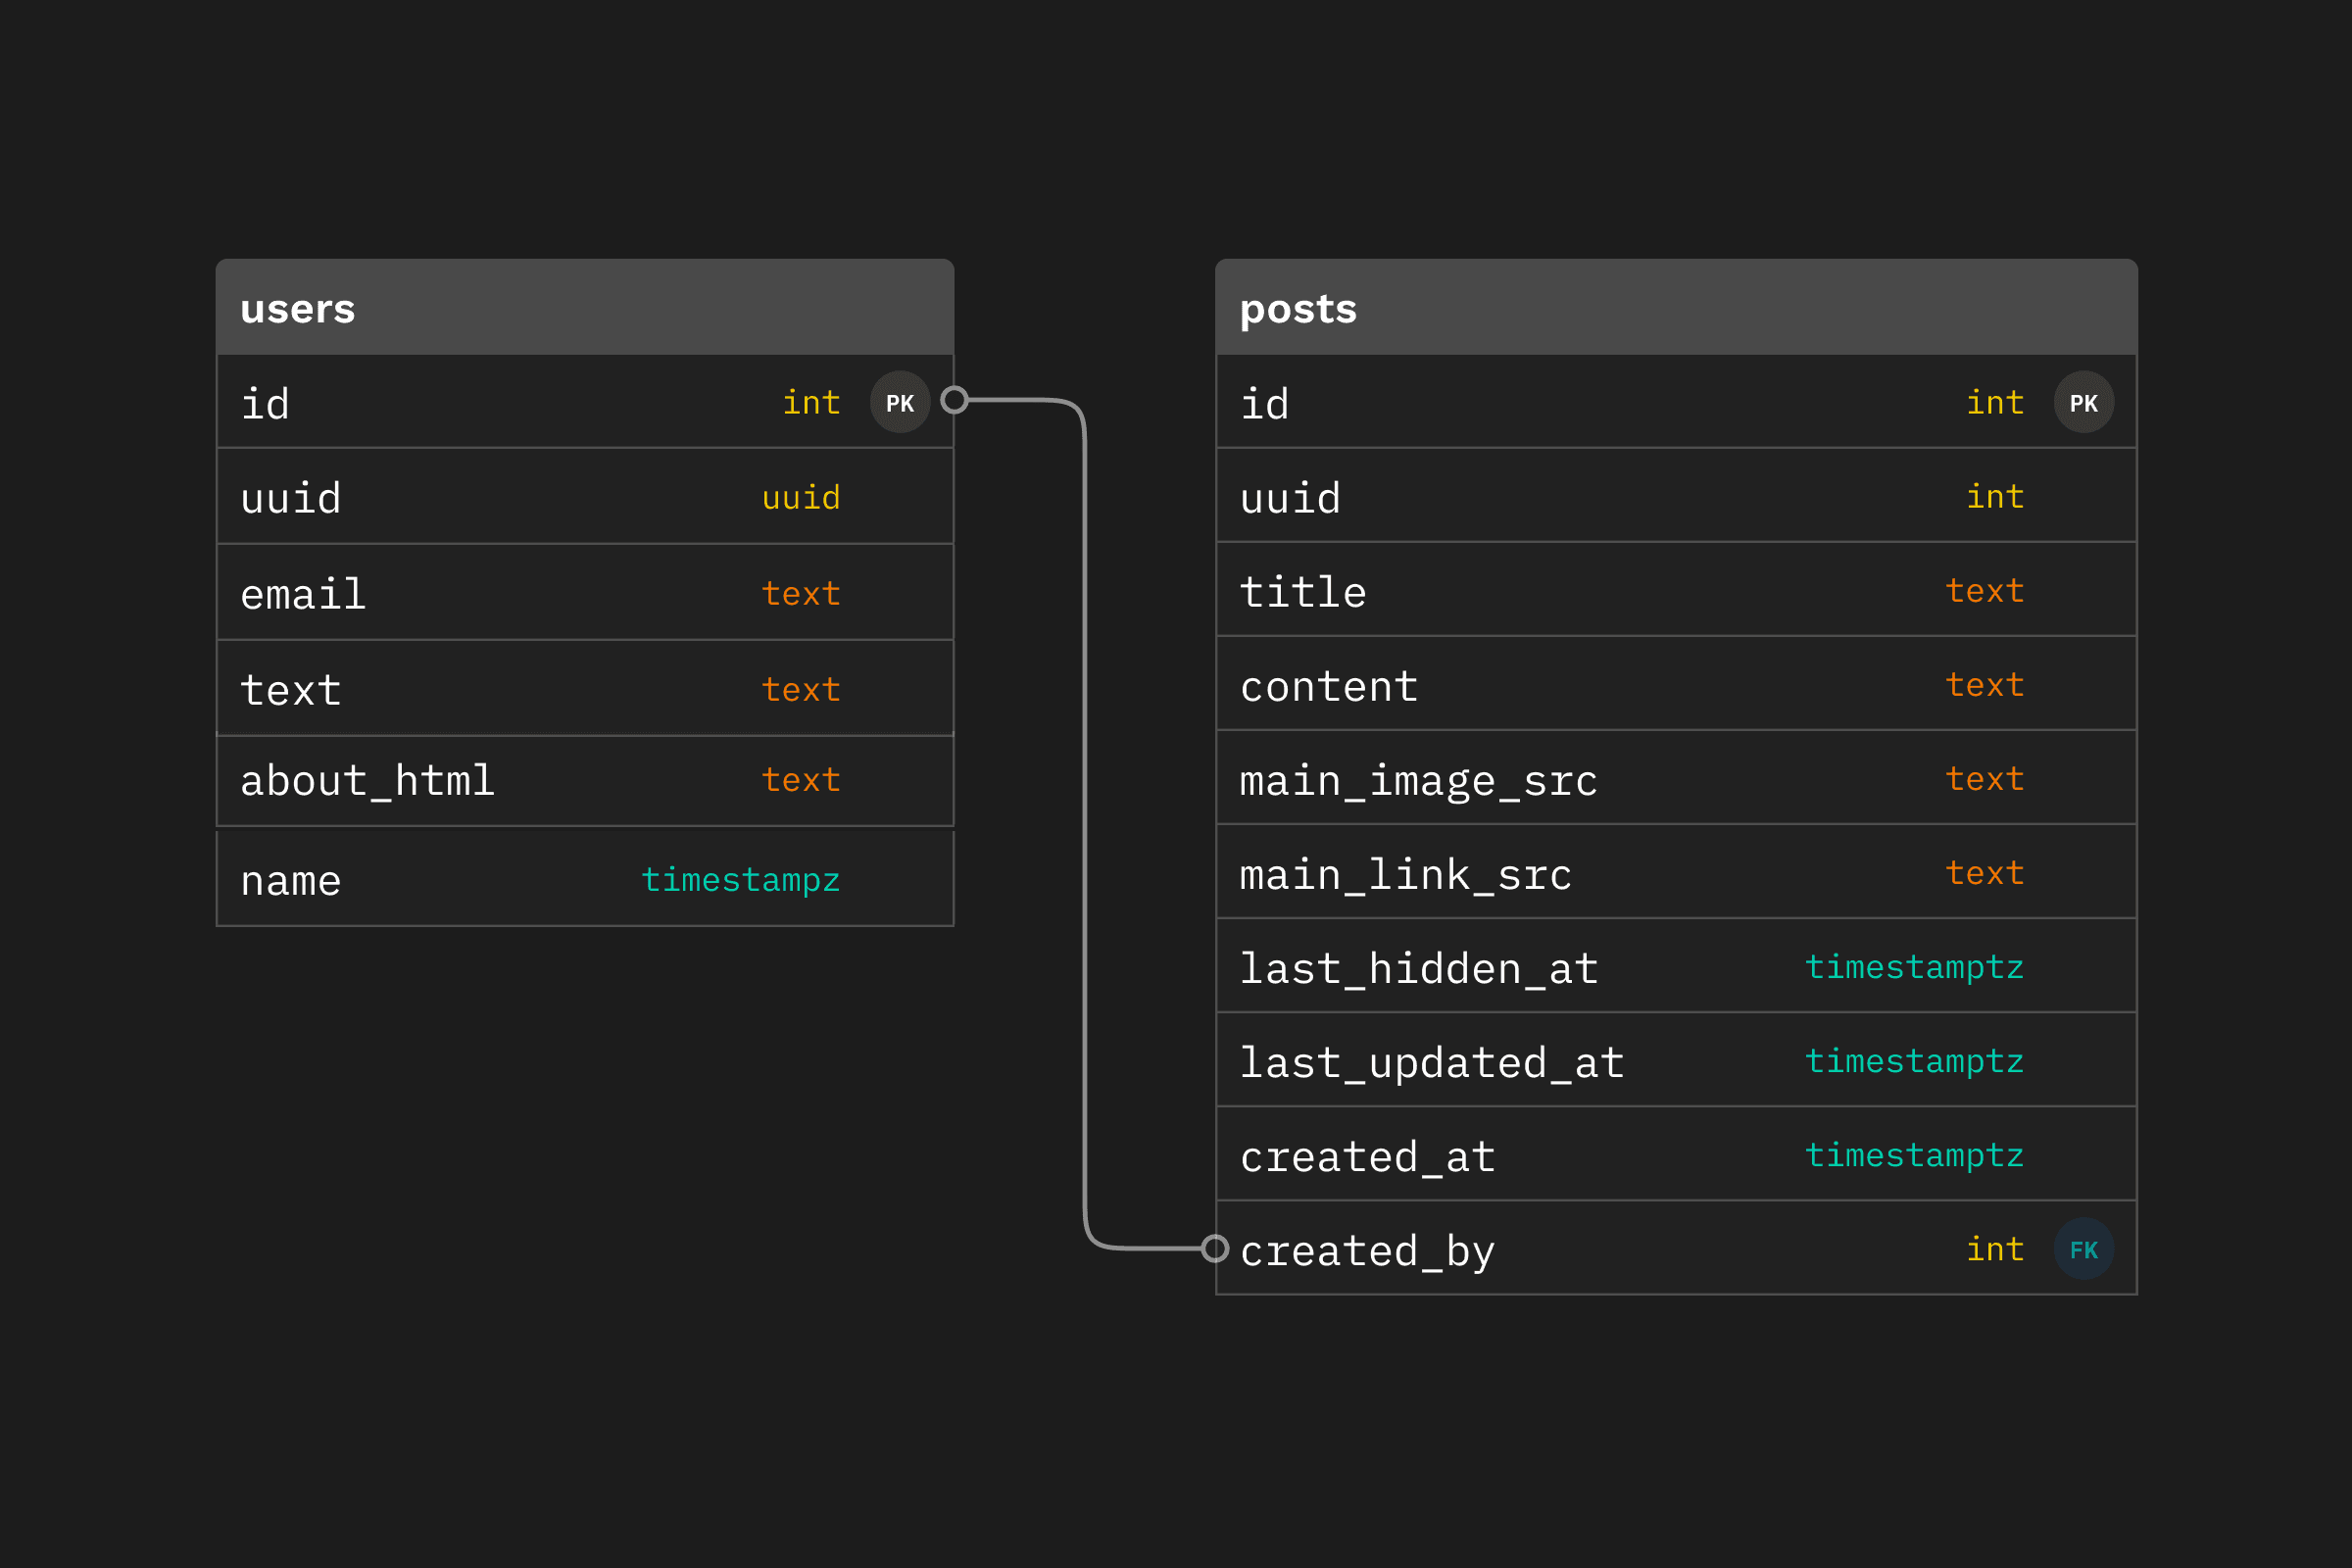The width and height of the screenshot is (2352, 1568).
Task: Select the name field with timestampz type
Action: [290, 881]
